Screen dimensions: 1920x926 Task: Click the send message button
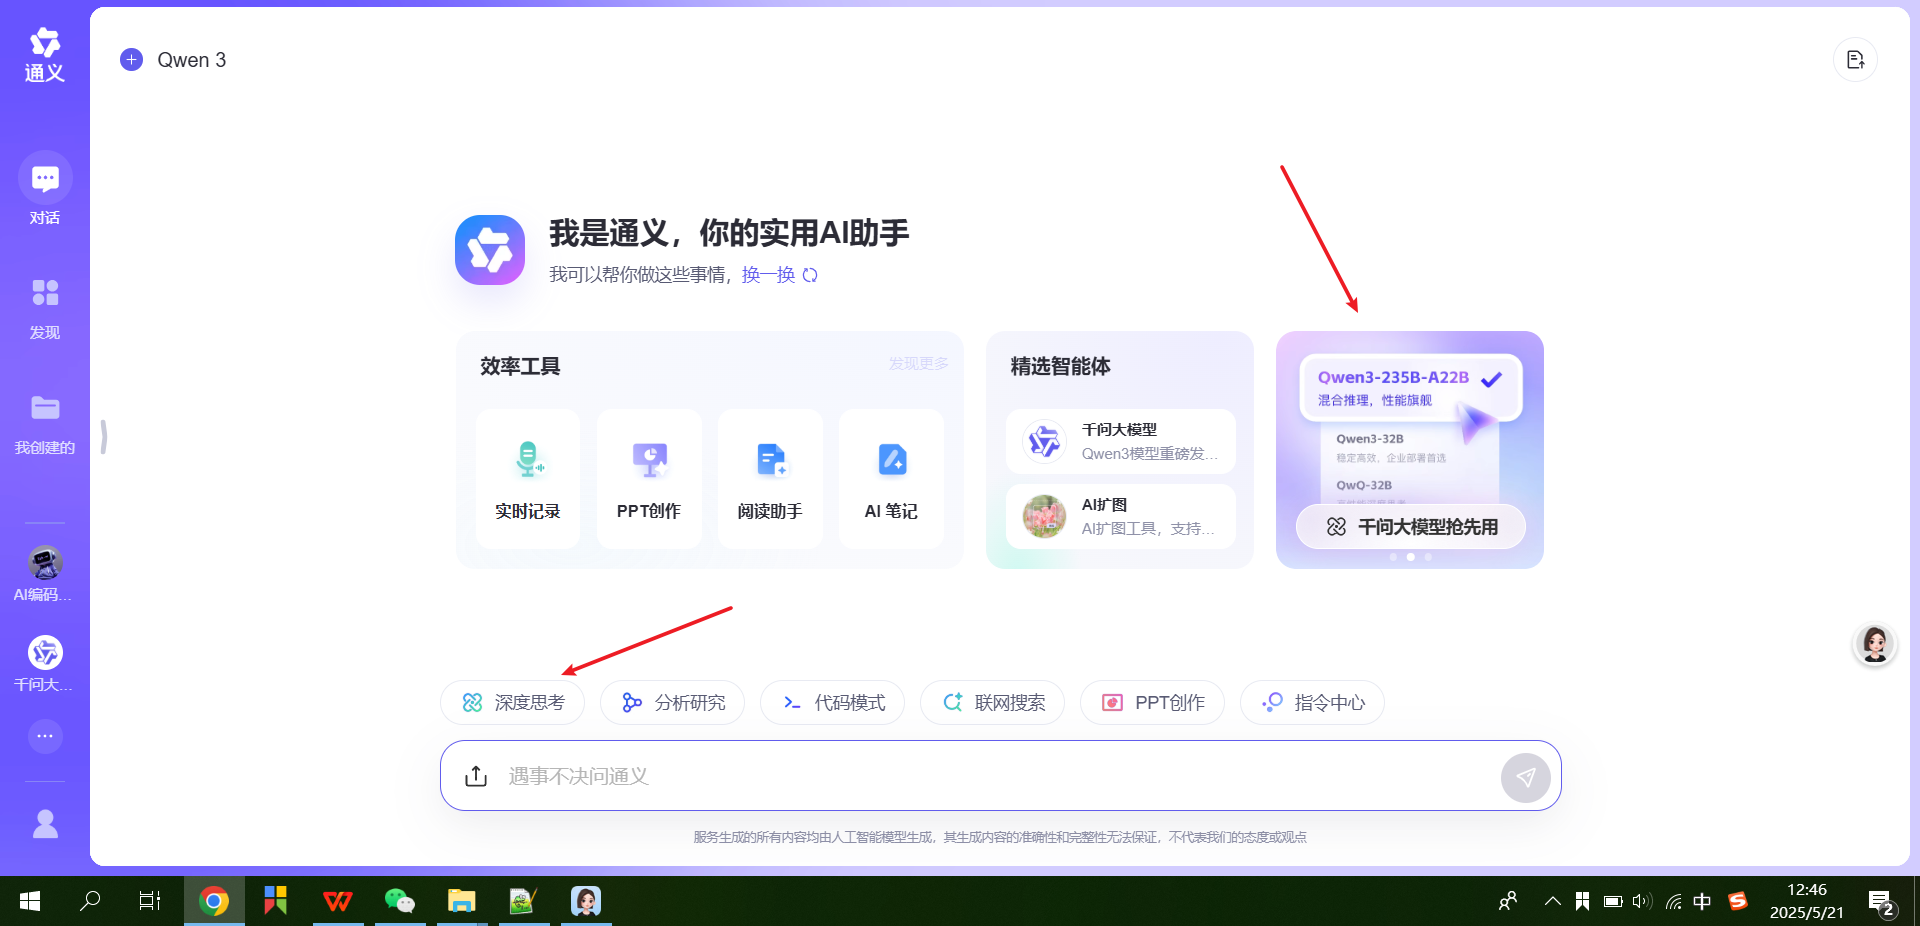click(x=1526, y=777)
